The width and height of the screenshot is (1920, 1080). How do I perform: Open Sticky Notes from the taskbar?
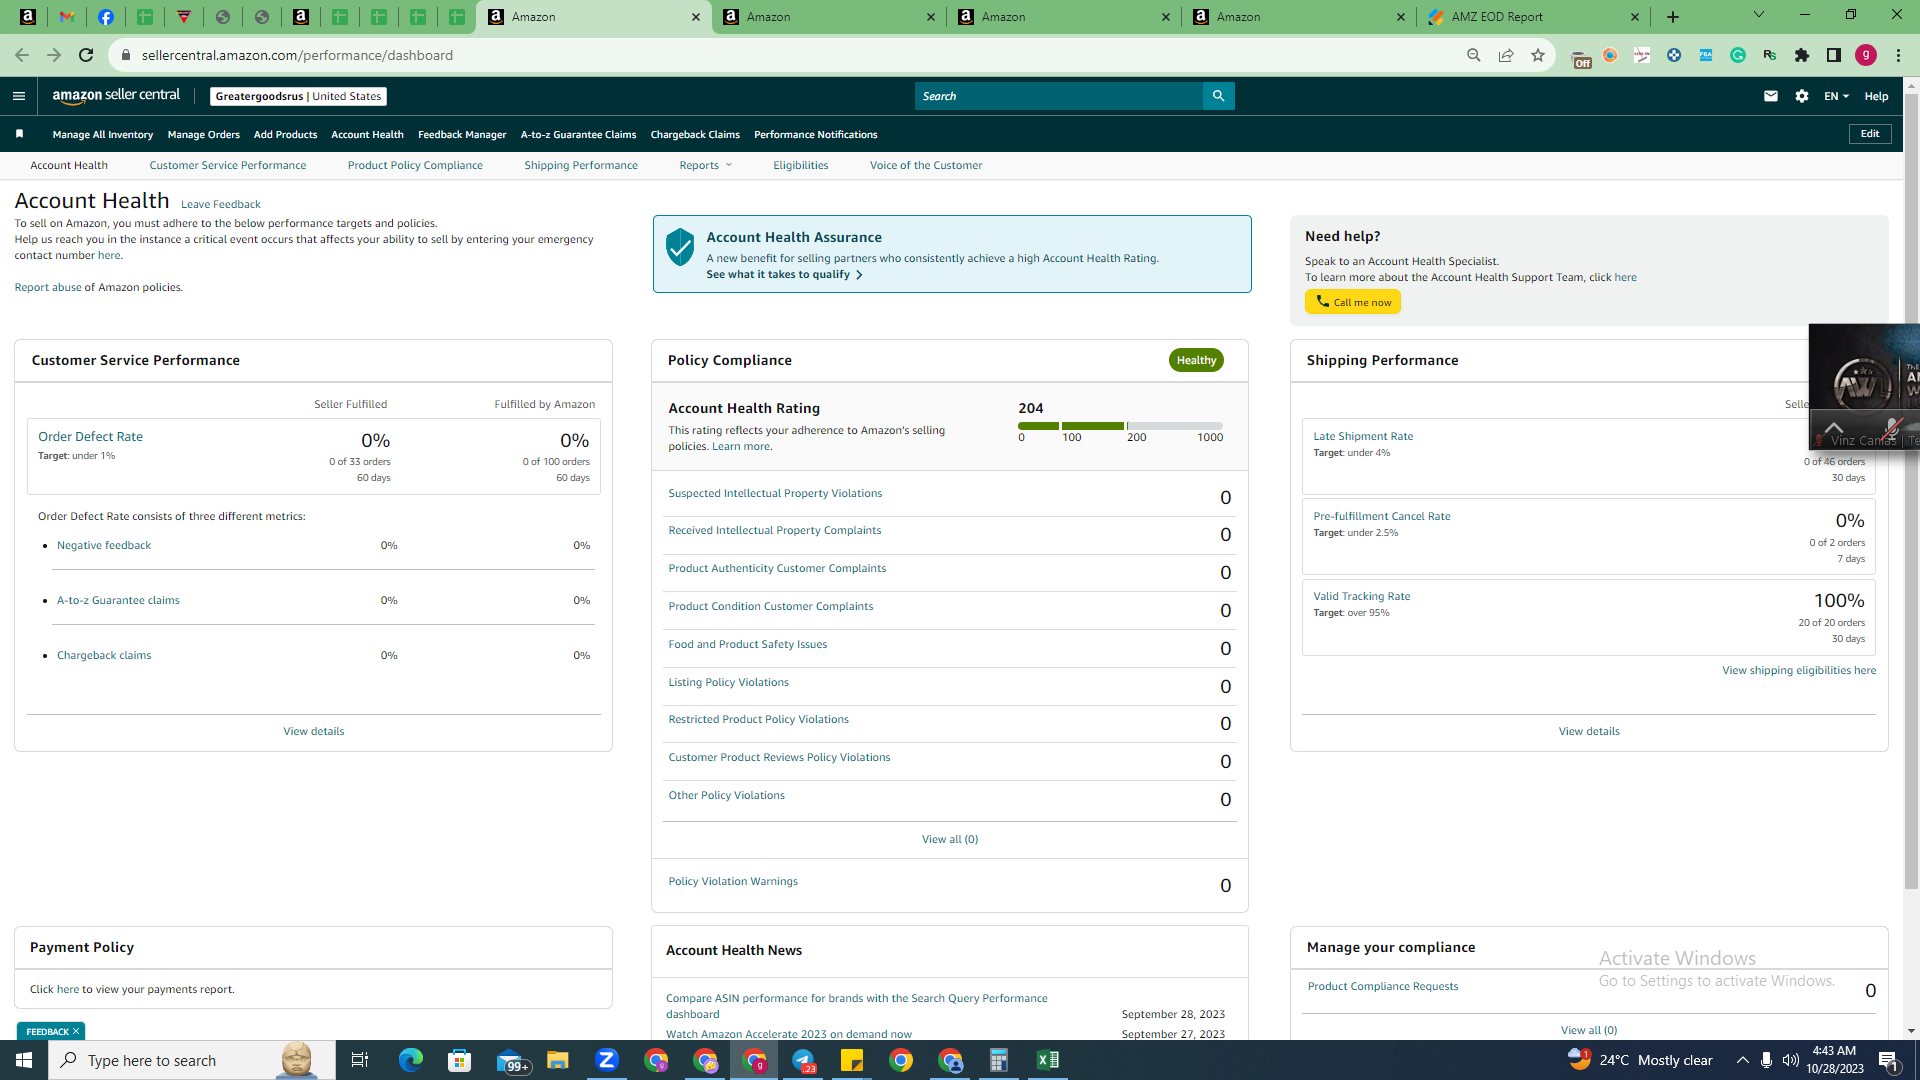point(852,1060)
